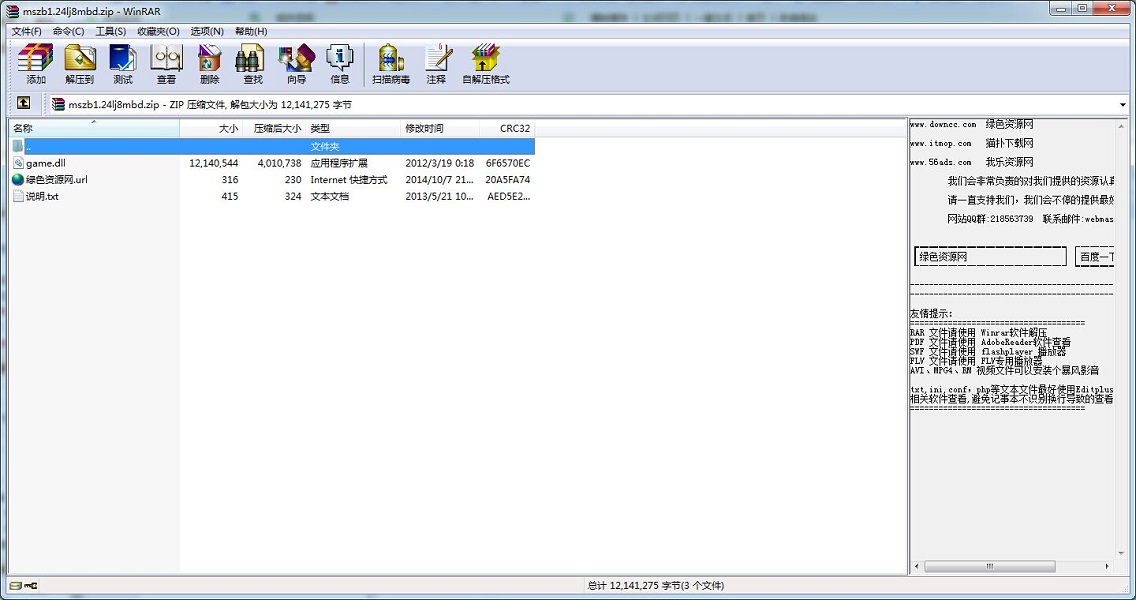
Task: Select the 绿色资源网.url file name
Action: point(57,180)
